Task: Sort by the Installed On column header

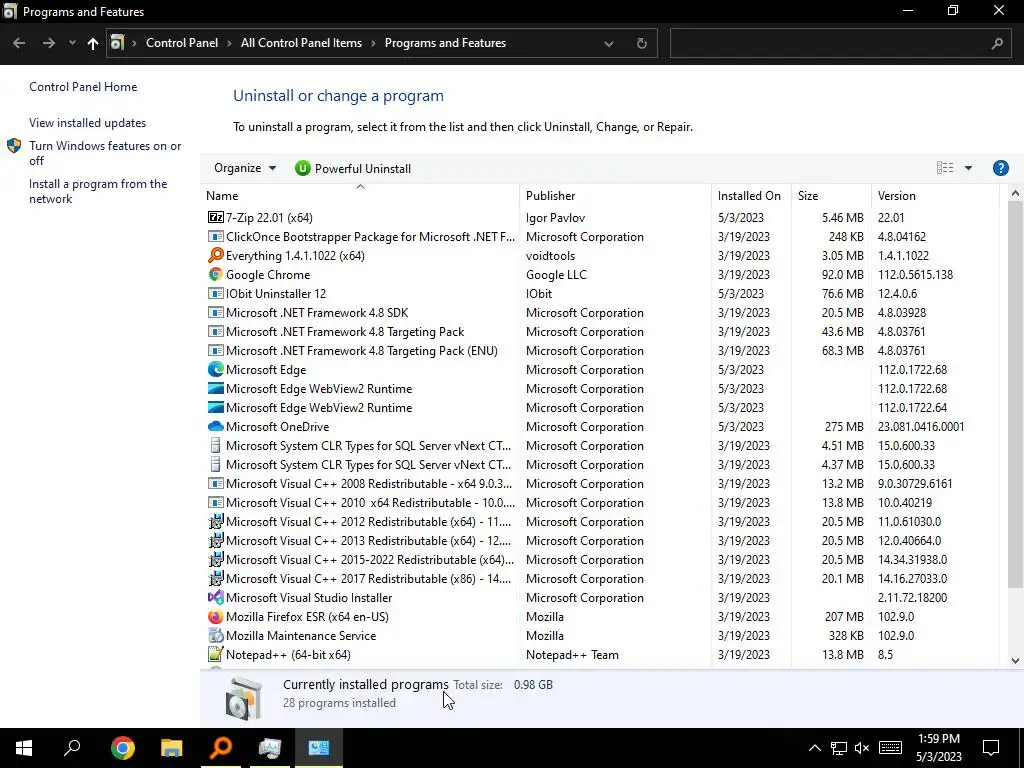Action: pyautogui.click(x=751, y=195)
